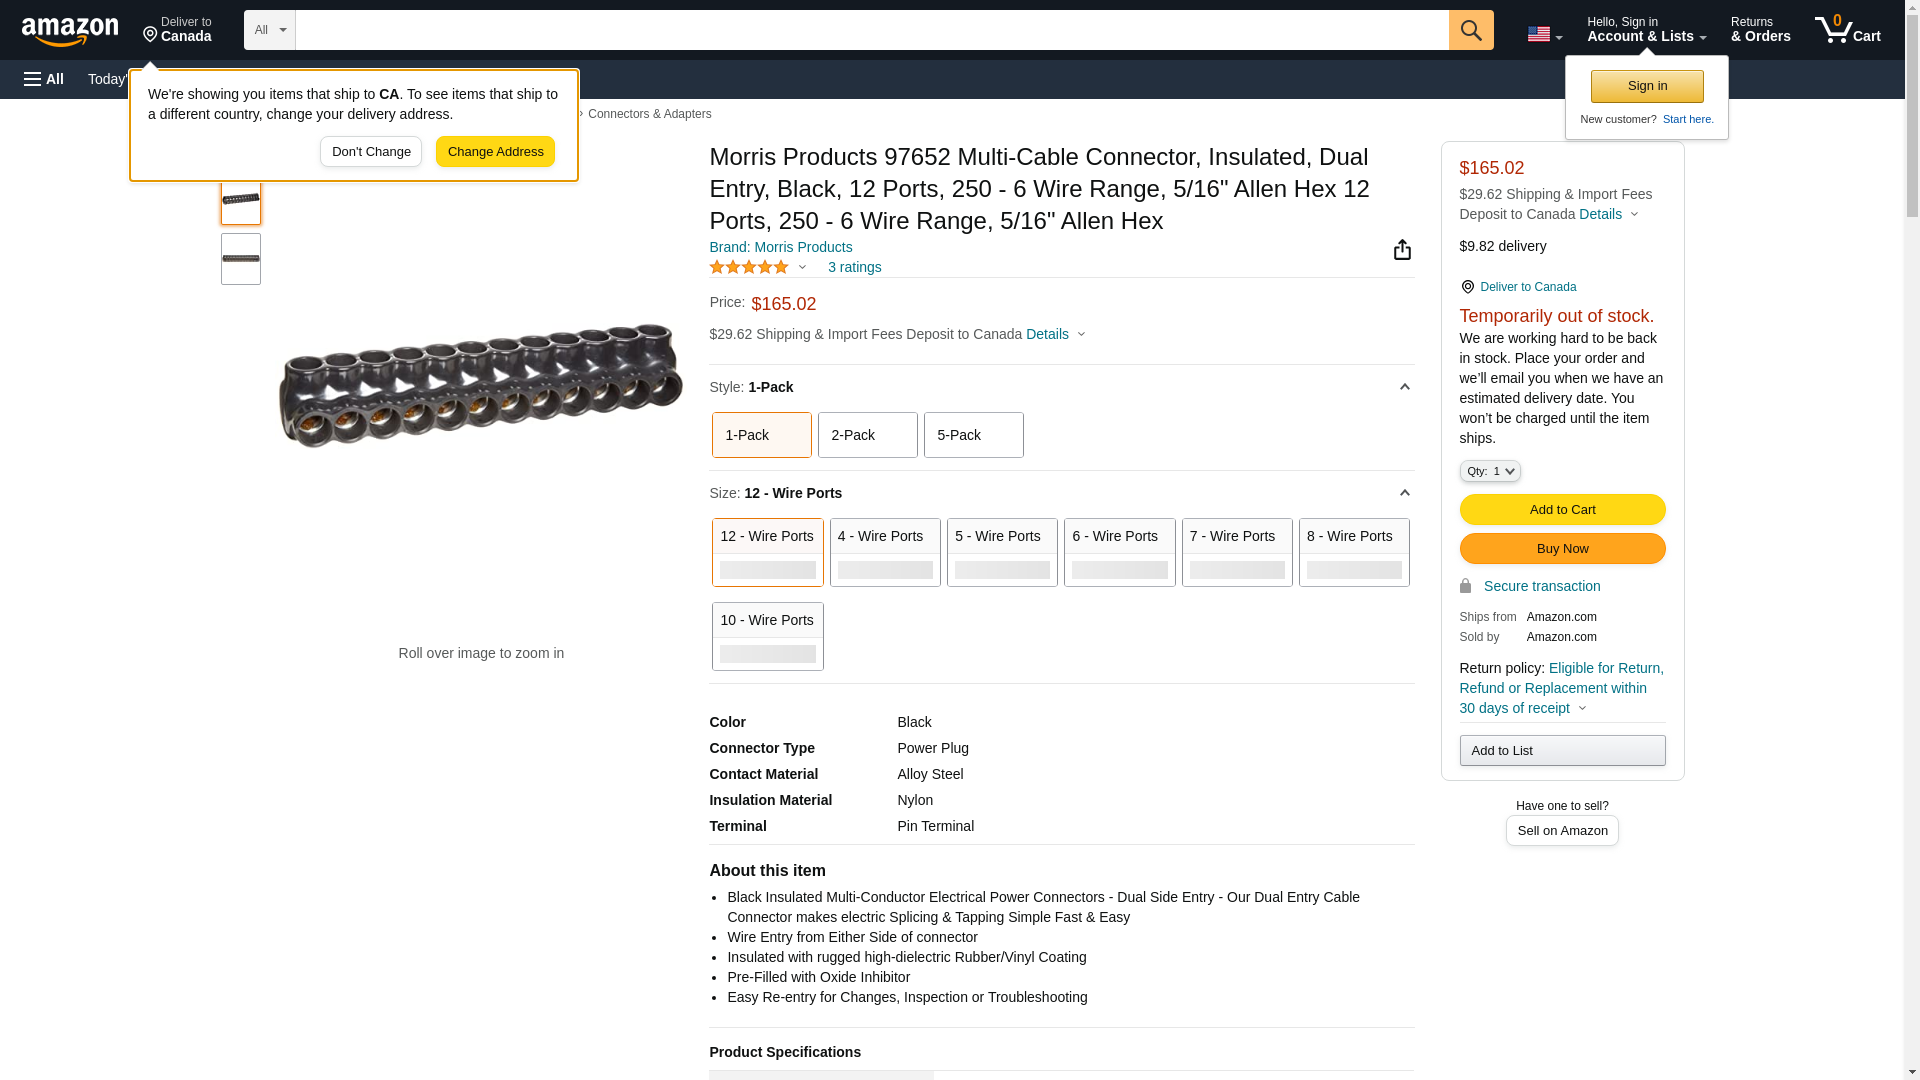Screen dimensions: 1920x1080
Task: Choose the 4 - Wire Ports size
Action: point(884,552)
